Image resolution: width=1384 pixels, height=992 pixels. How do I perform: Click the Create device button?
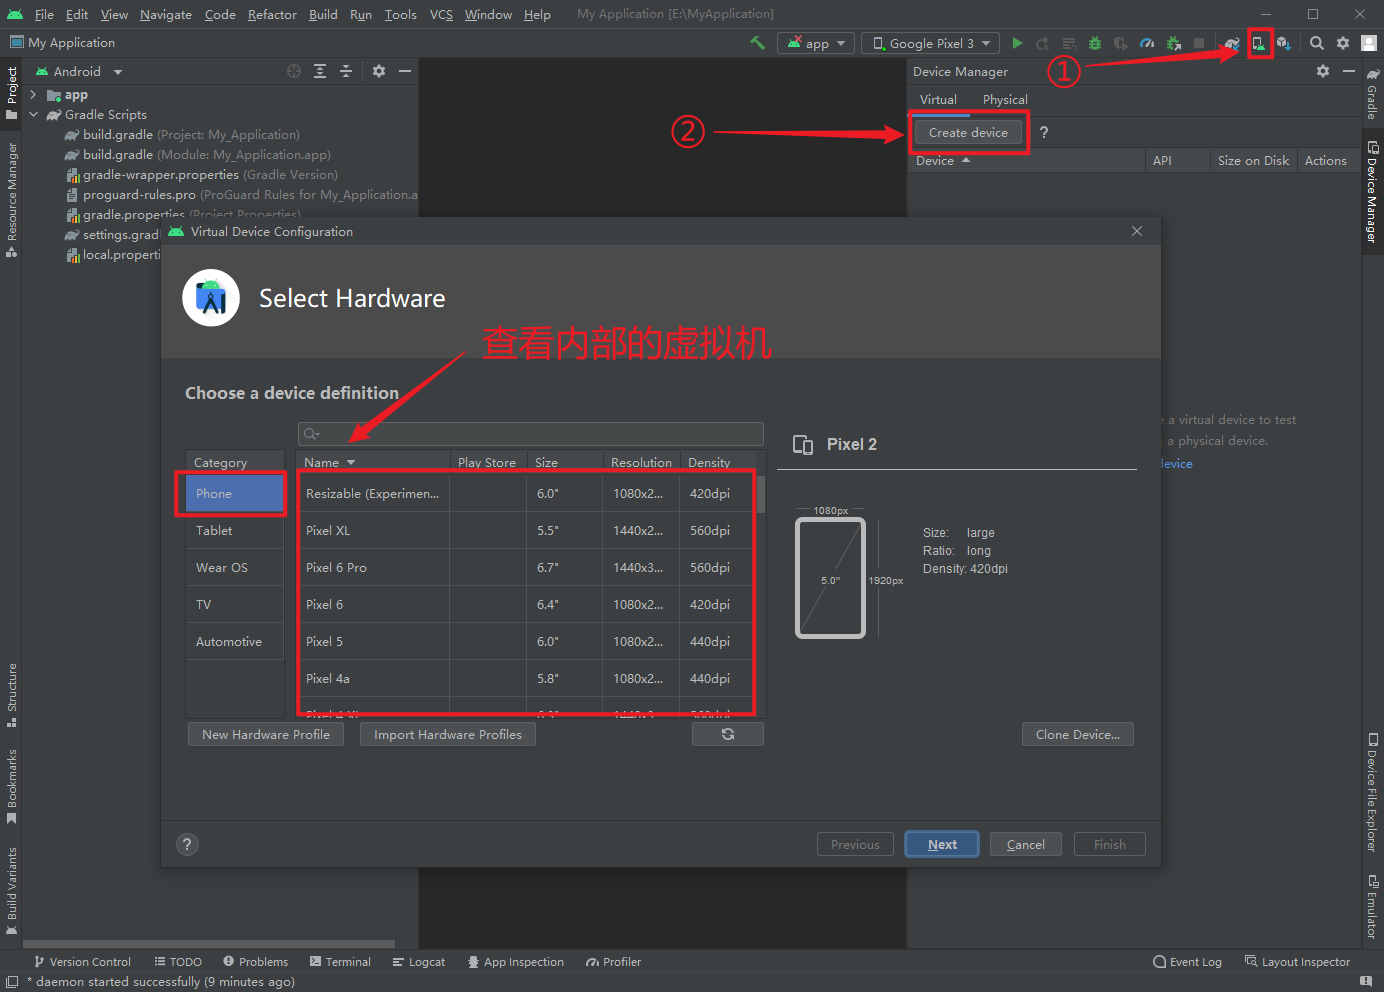[968, 132]
